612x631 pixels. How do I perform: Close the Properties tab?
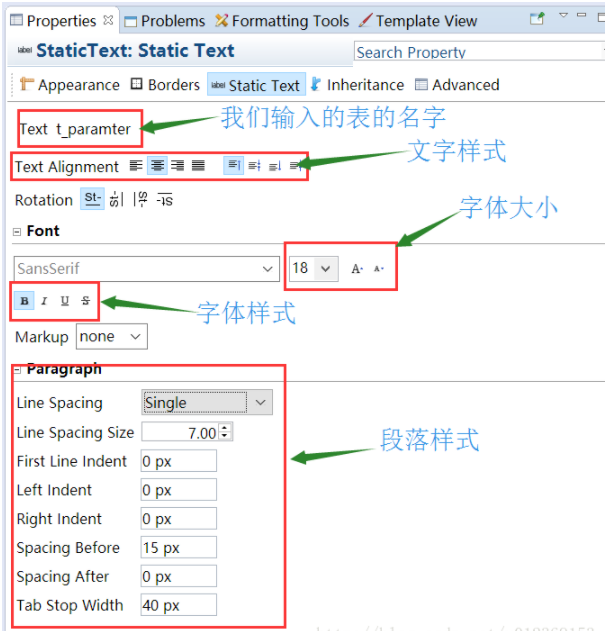coord(108,20)
